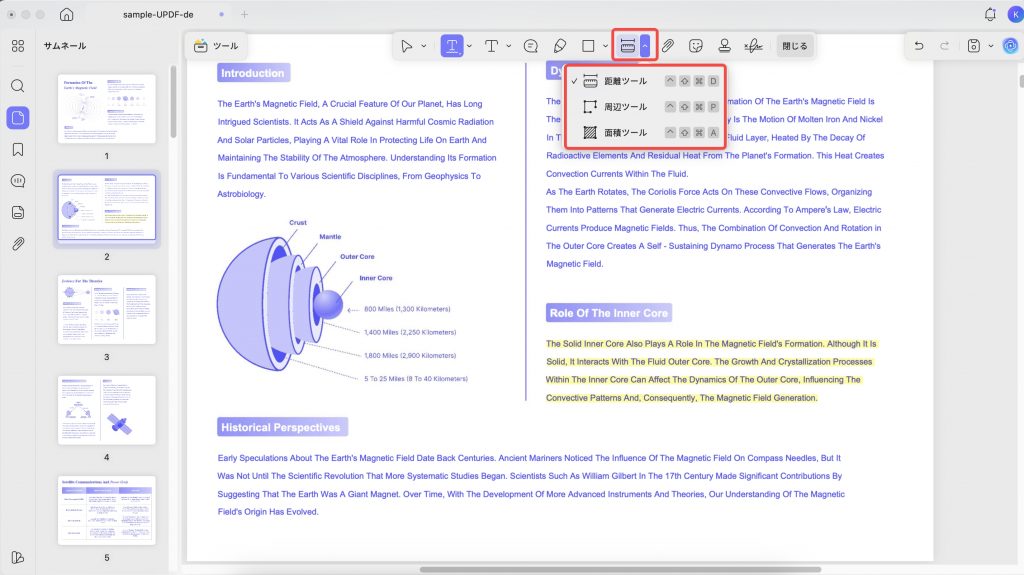The height and width of the screenshot is (575, 1024).
Task: Open page 3 thumbnail
Action: coord(106,309)
